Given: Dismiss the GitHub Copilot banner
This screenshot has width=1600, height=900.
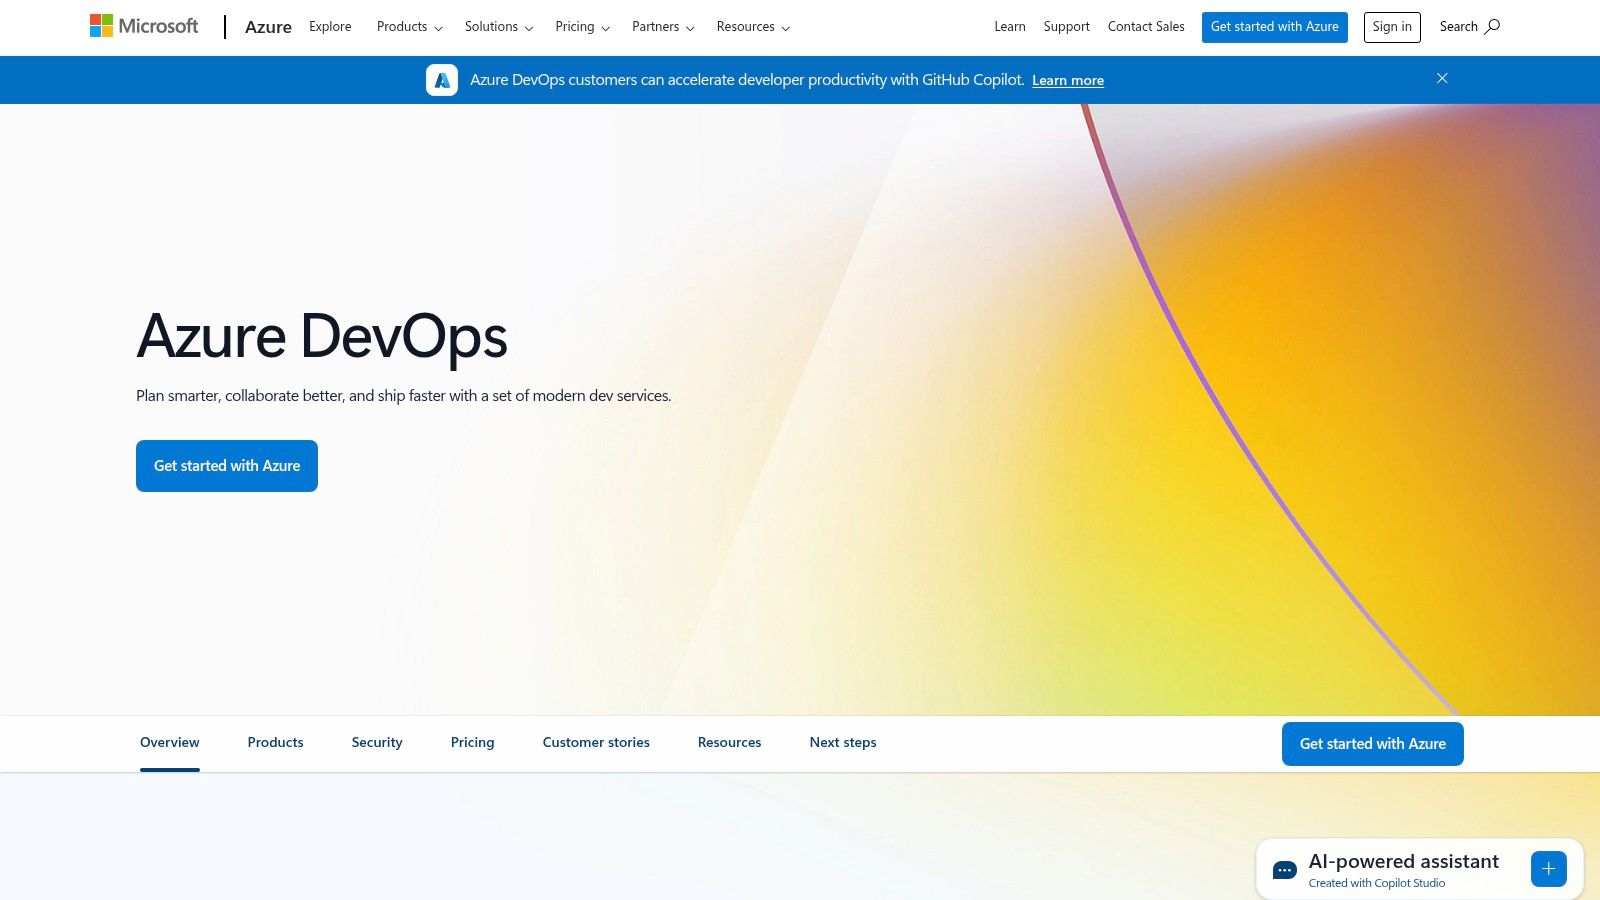Looking at the screenshot, I should click(x=1442, y=78).
